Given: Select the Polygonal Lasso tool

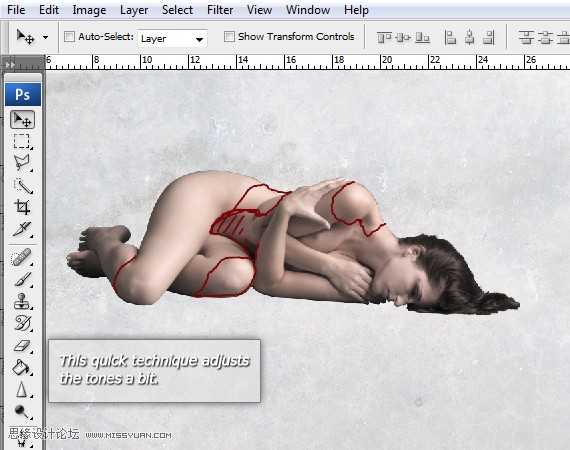Looking at the screenshot, I should (x=22, y=163).
